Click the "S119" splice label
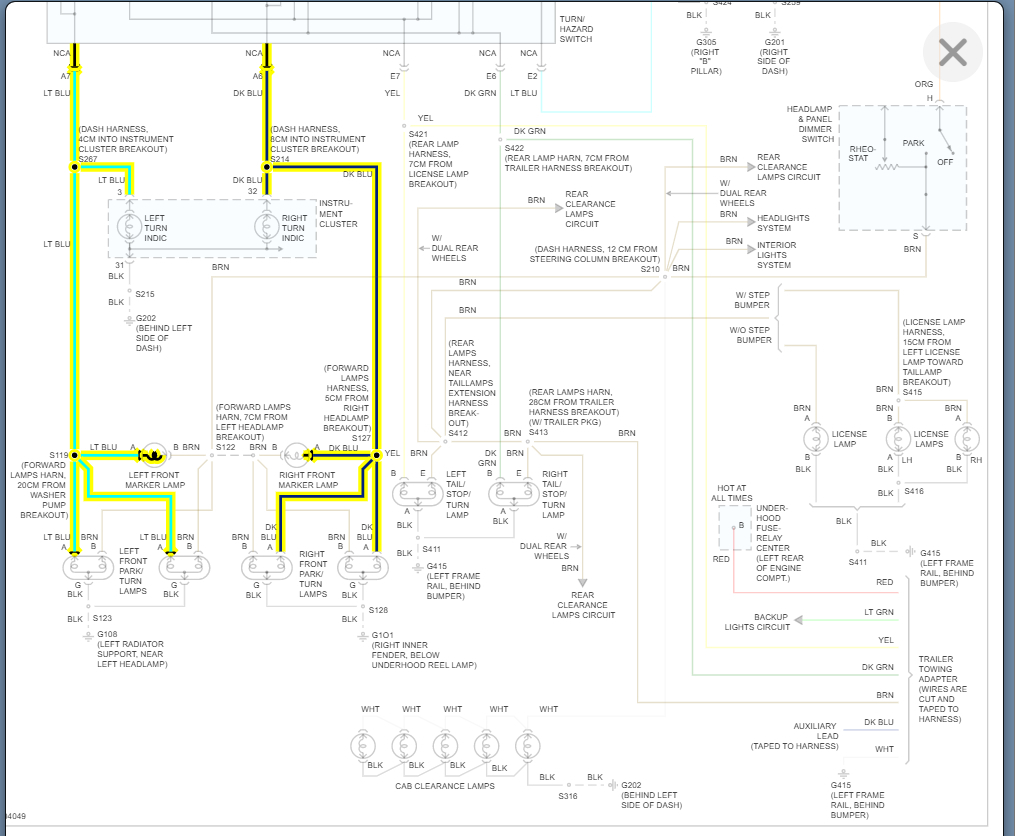 point(58,455)
